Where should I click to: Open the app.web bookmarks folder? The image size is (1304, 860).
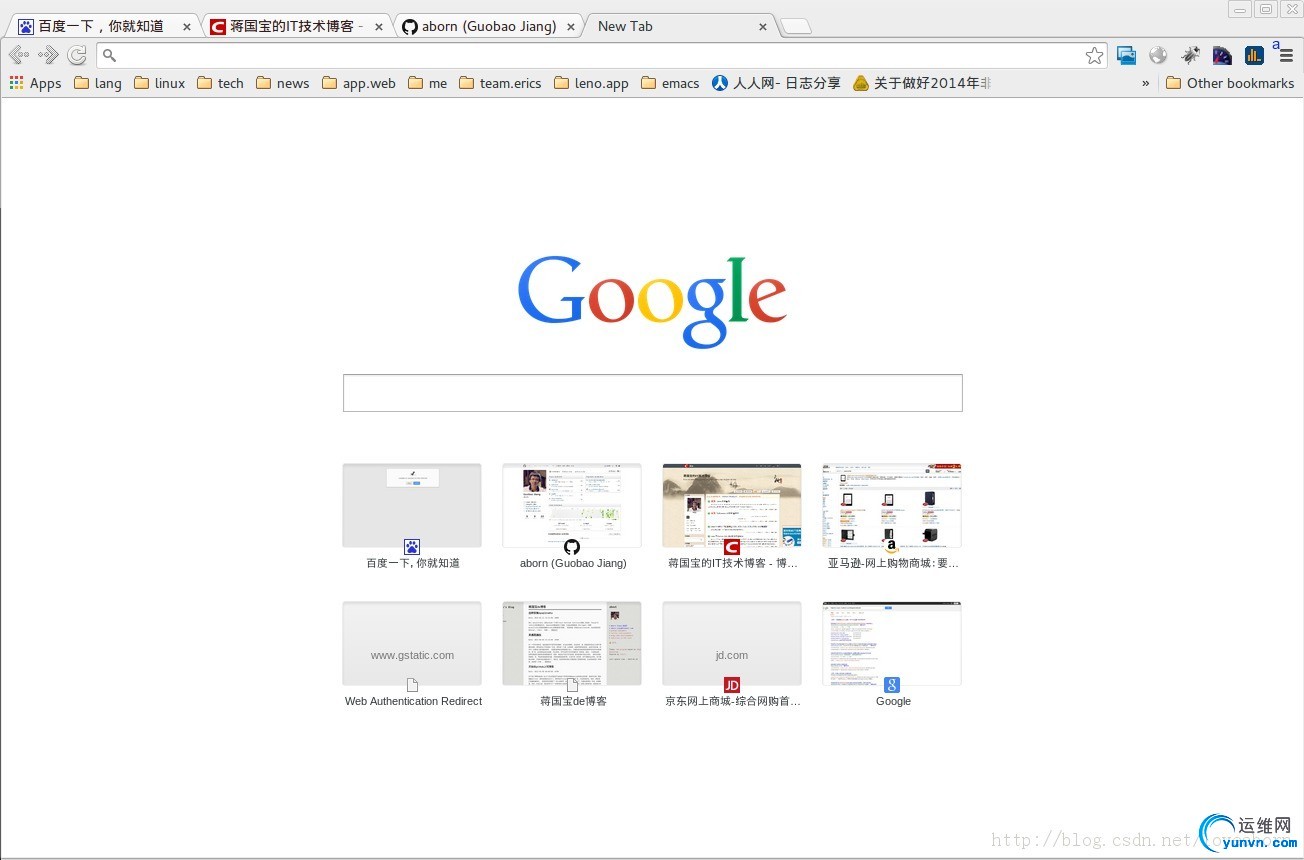click(x=359, y=83)
